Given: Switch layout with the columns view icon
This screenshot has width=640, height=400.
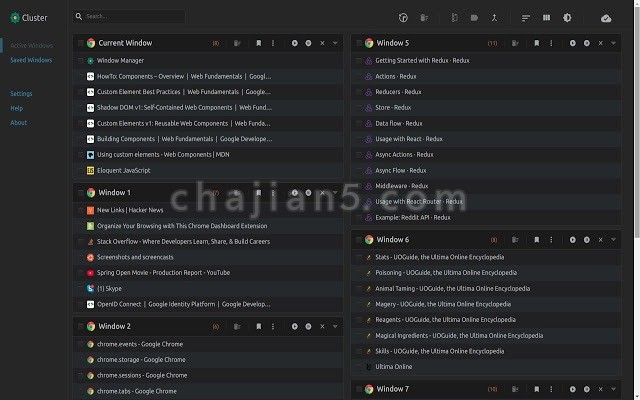Looking at the screenshot, I should point(546,18).
